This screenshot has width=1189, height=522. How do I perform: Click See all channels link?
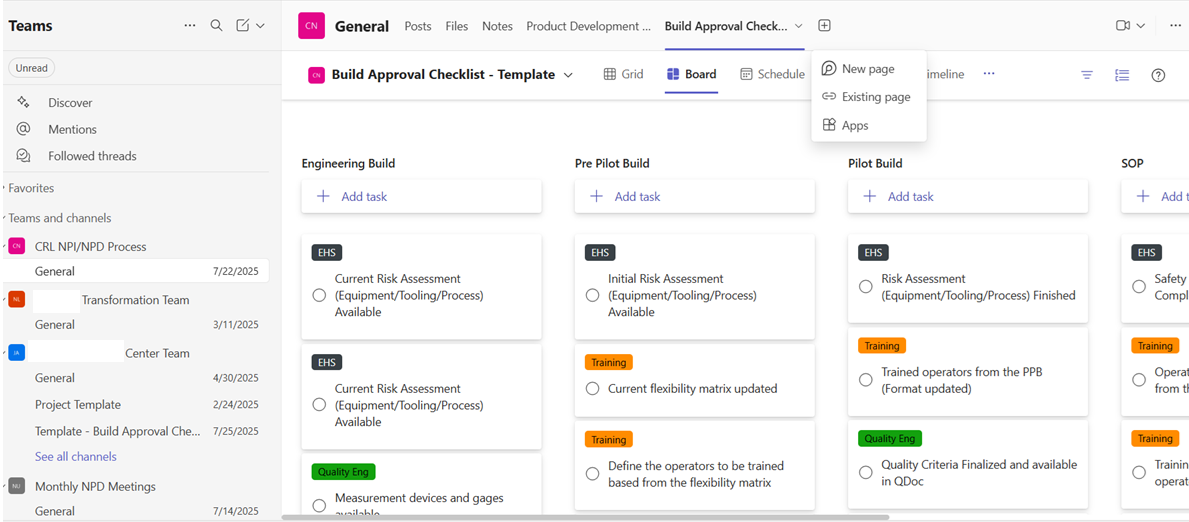tap(76, 457)
